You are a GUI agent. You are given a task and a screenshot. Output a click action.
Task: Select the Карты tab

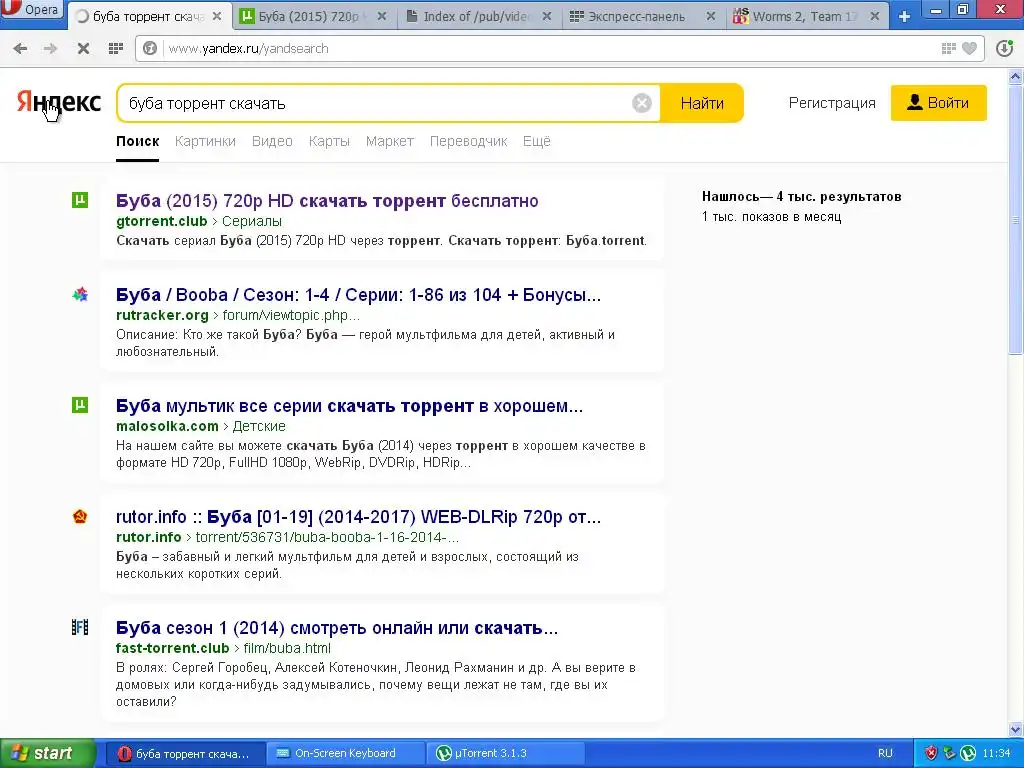329,141
